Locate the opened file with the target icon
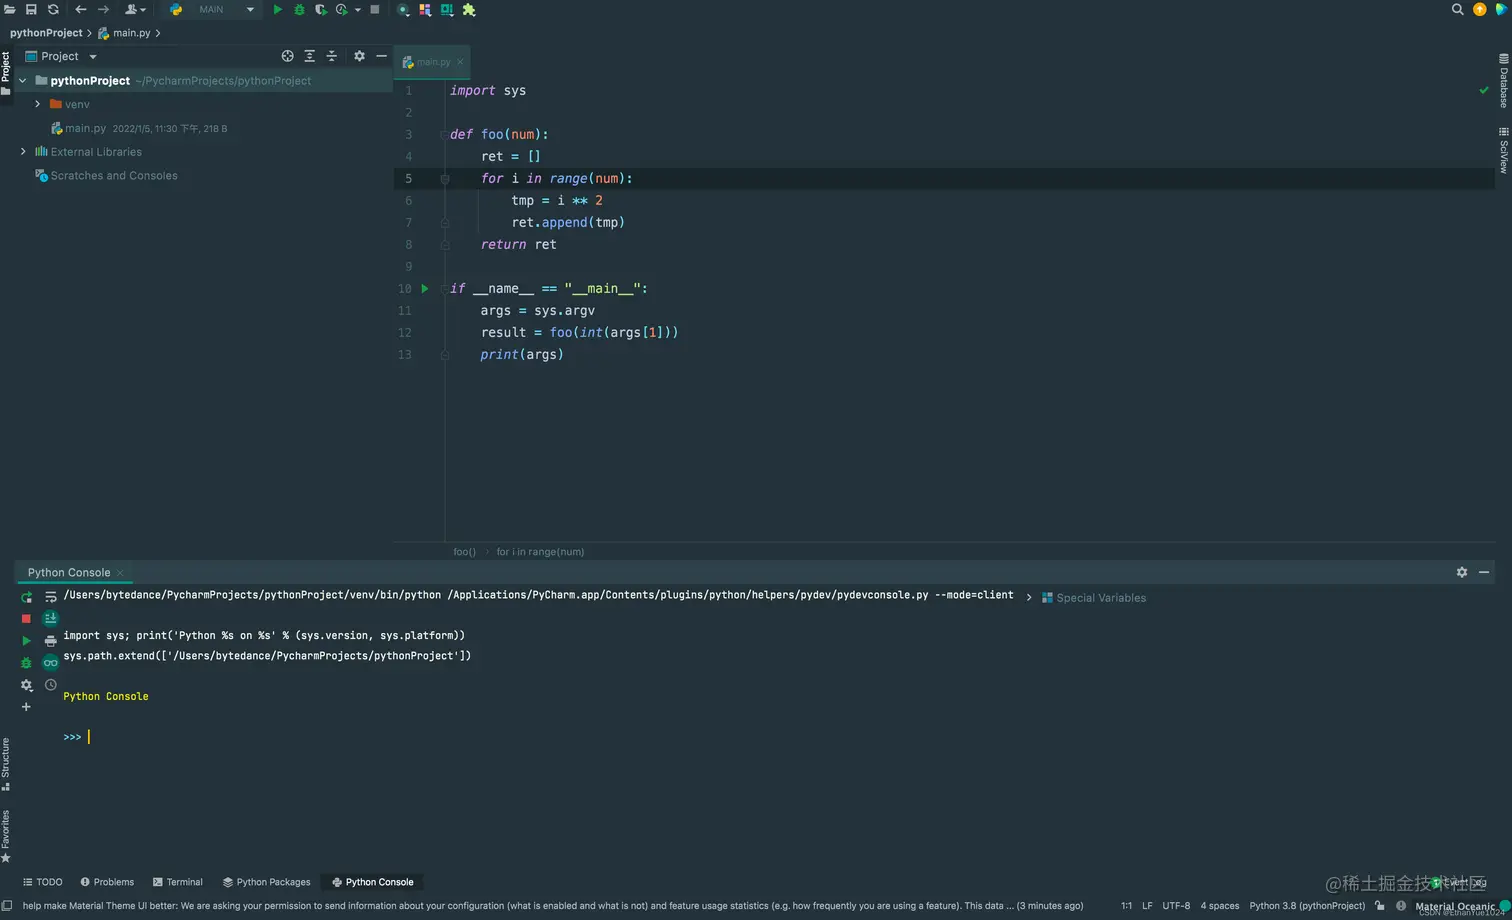The width and height of the screenshot is (1512, 920). [x=288, y=56]
